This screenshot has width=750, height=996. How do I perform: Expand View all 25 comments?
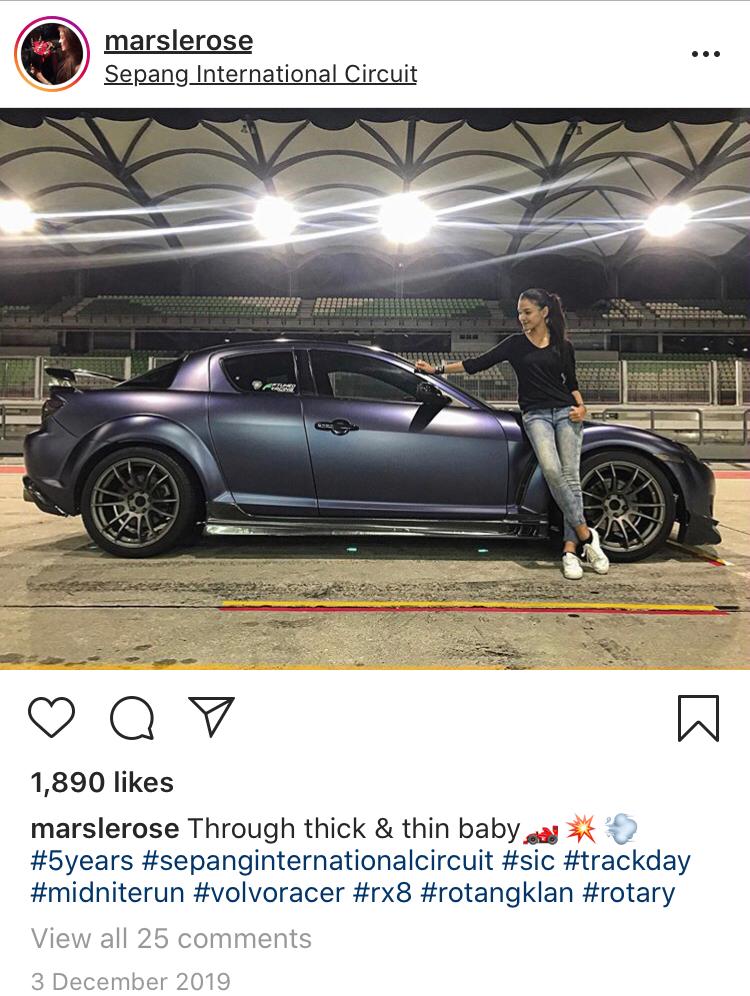coord(171,938)
